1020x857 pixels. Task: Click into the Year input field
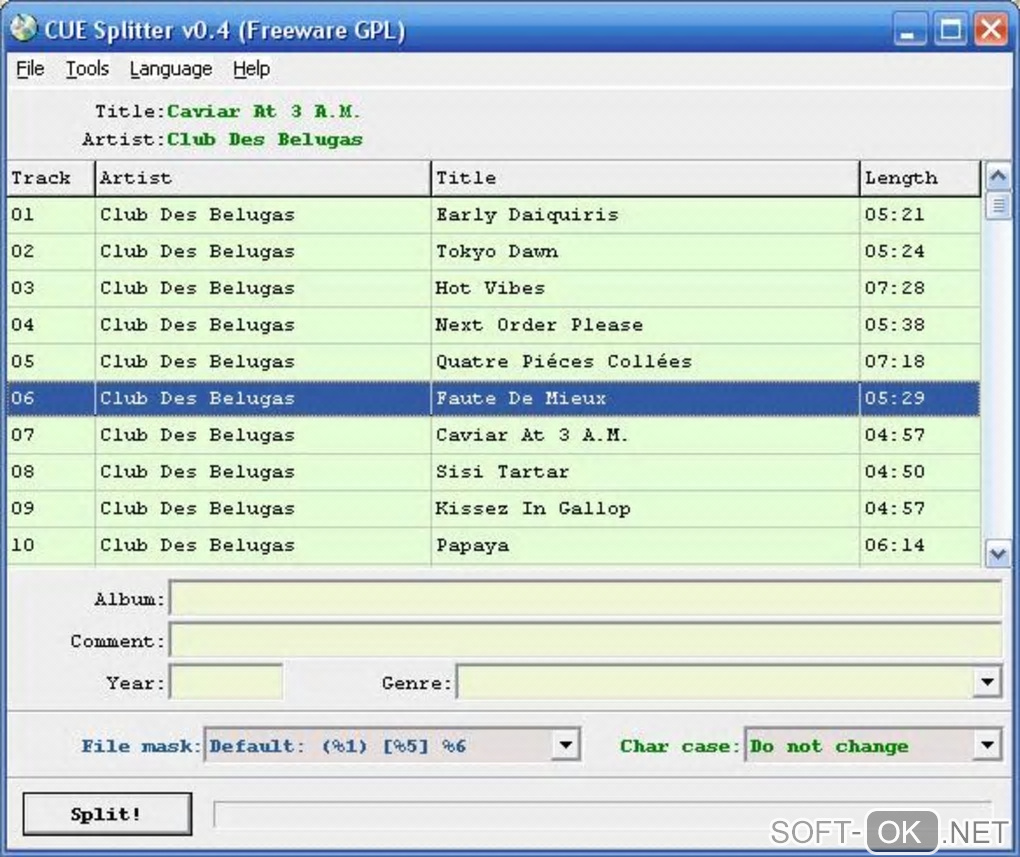(226, 682)
